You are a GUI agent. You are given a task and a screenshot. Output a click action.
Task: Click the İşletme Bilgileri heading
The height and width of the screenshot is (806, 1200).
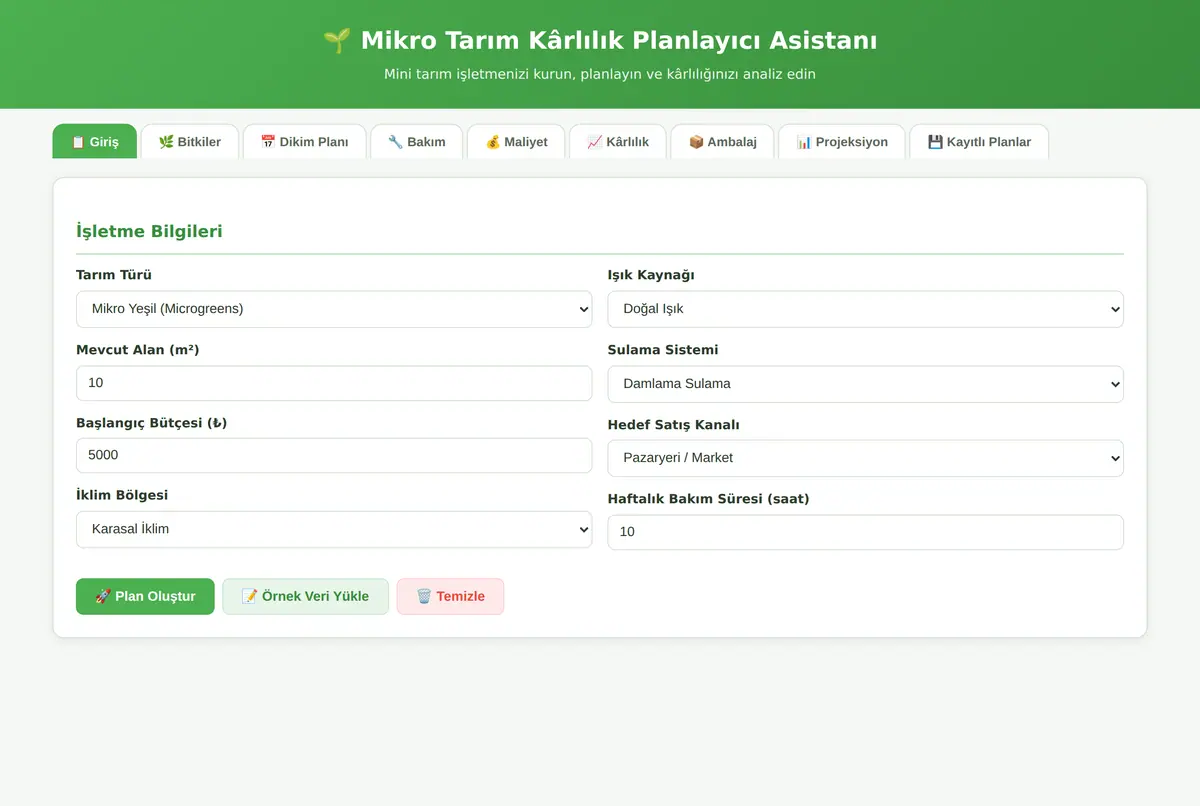pyautogui.click(x=149, y=231)
